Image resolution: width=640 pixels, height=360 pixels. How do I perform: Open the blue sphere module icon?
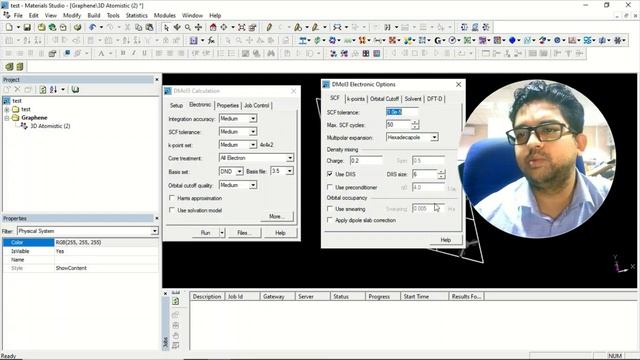(x=512, y=40)
